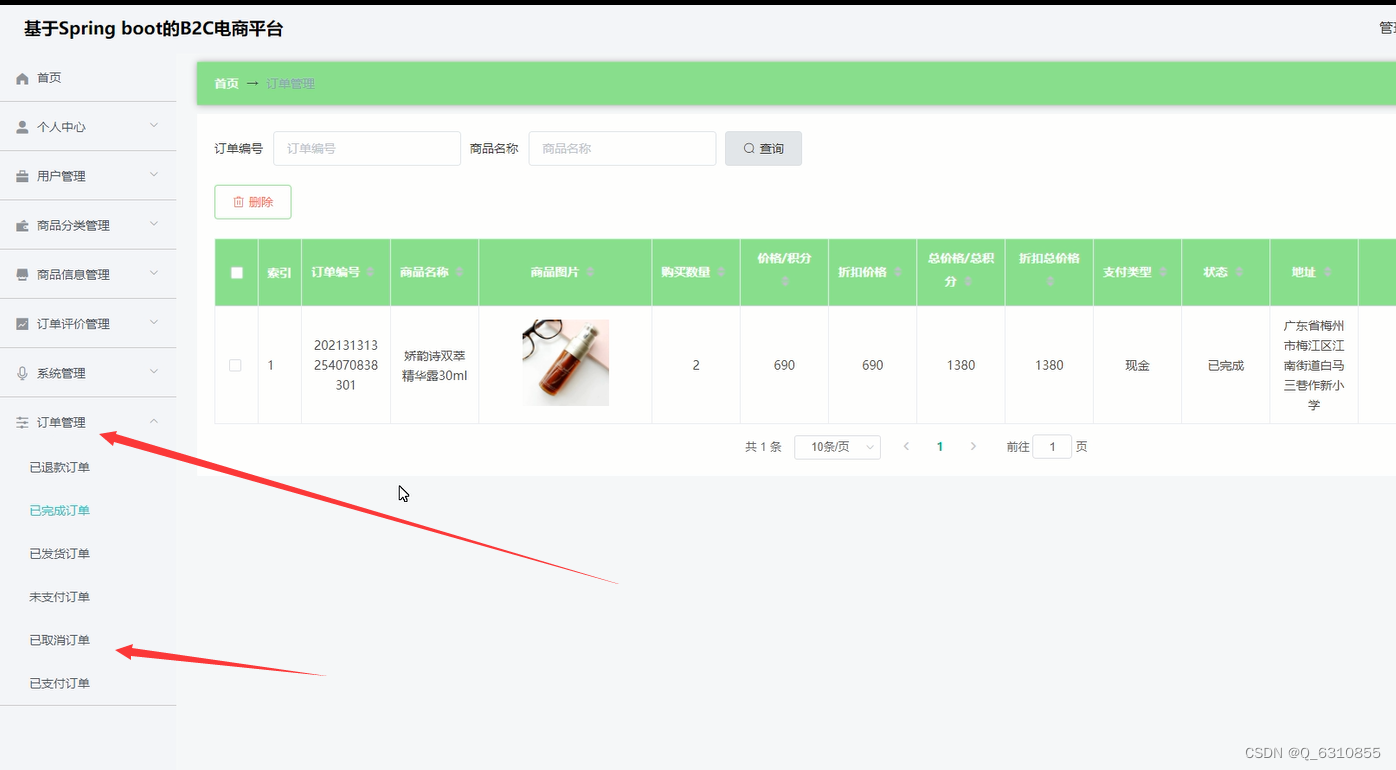Click the 娇韵诗双萃精华露30ml product name cell
Image resolution: width=1396 pixels, height=770 pixels.
click(435, 366)
